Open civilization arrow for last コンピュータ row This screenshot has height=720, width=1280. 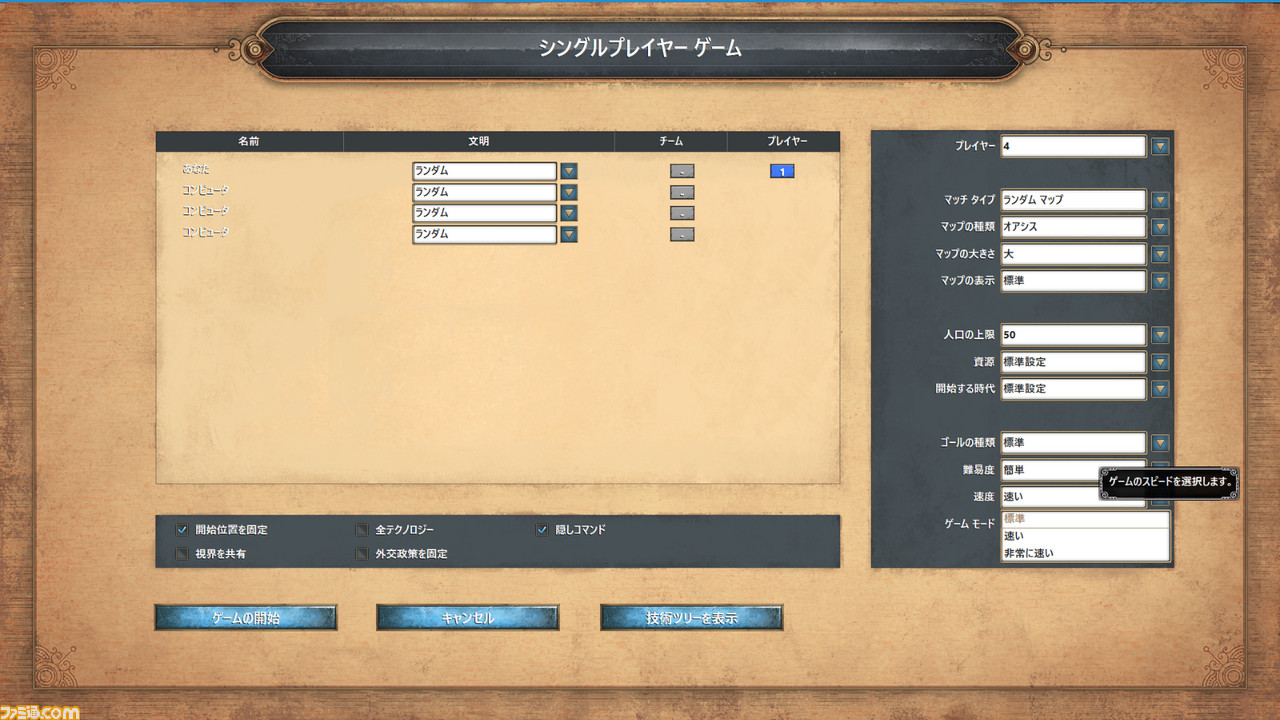[x=569, y=234]
